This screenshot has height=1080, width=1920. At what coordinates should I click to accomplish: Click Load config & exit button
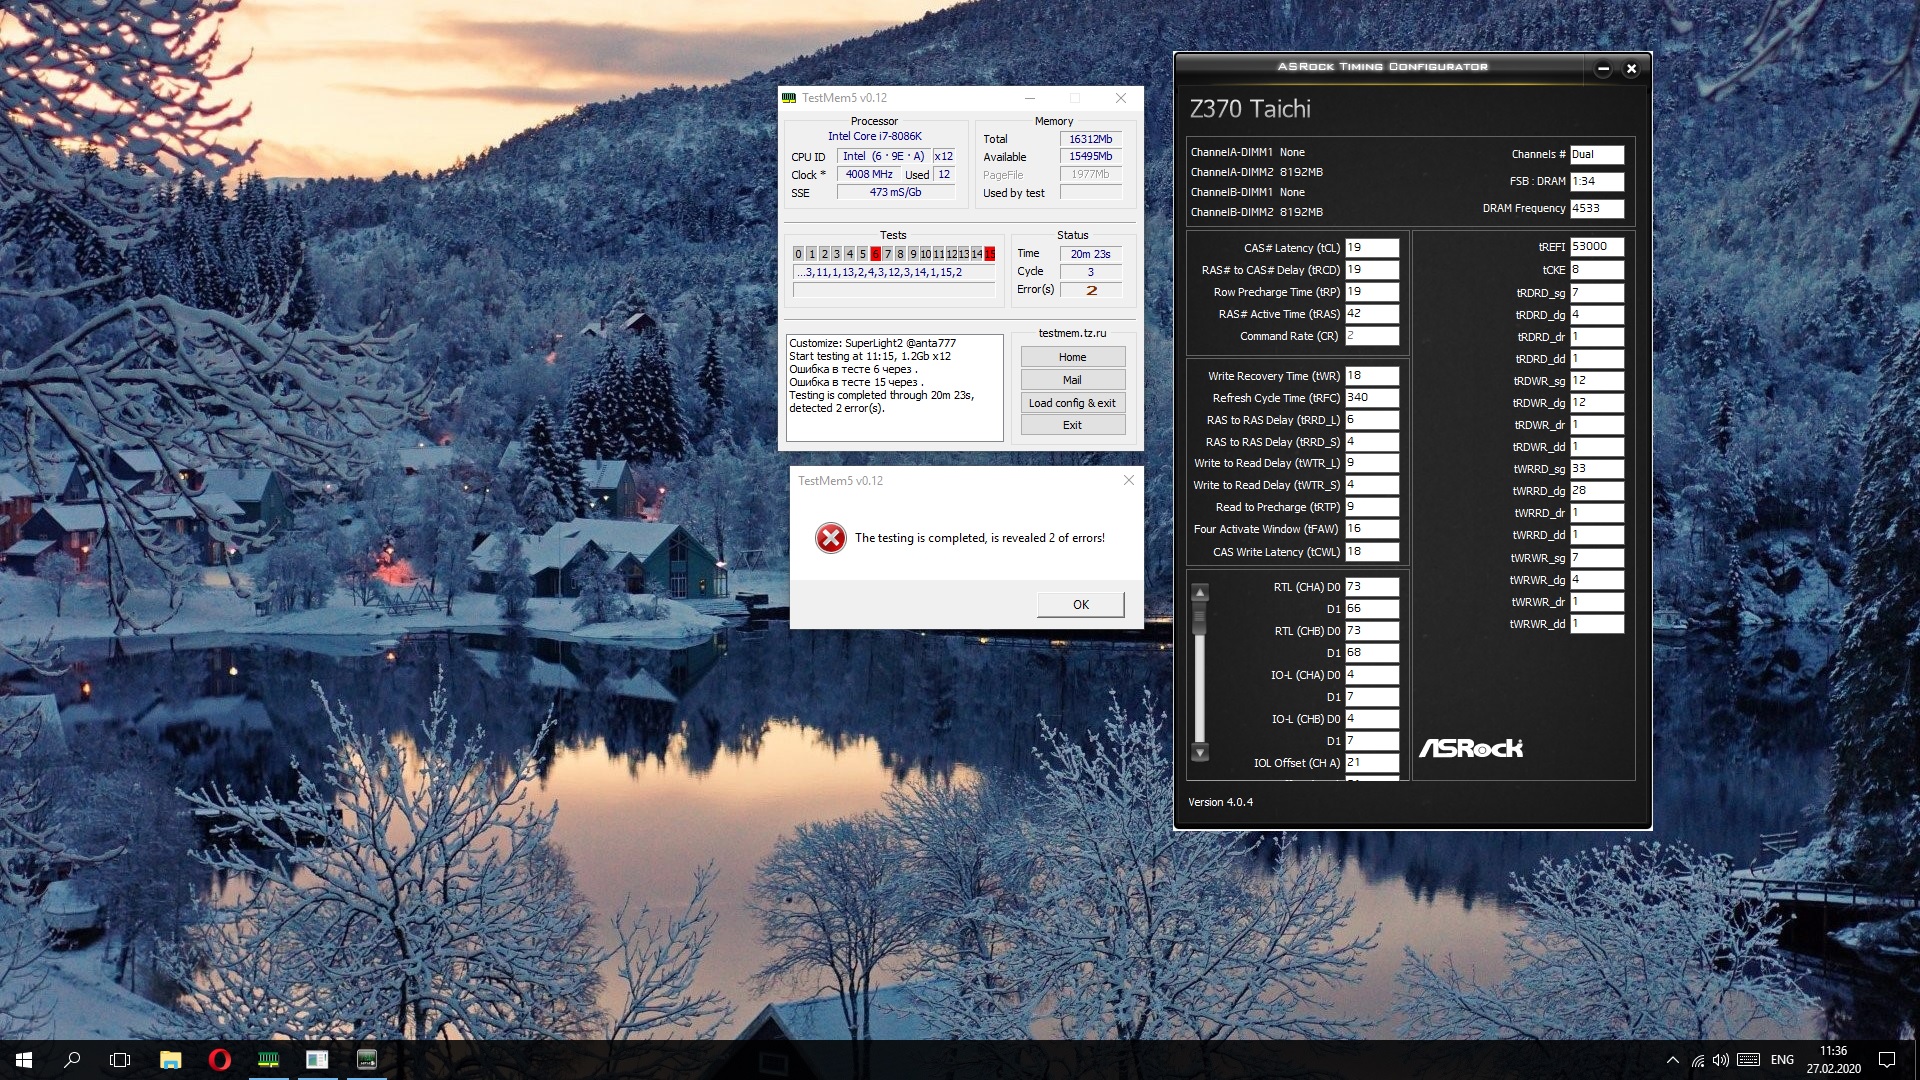(x=1072, y=403)
